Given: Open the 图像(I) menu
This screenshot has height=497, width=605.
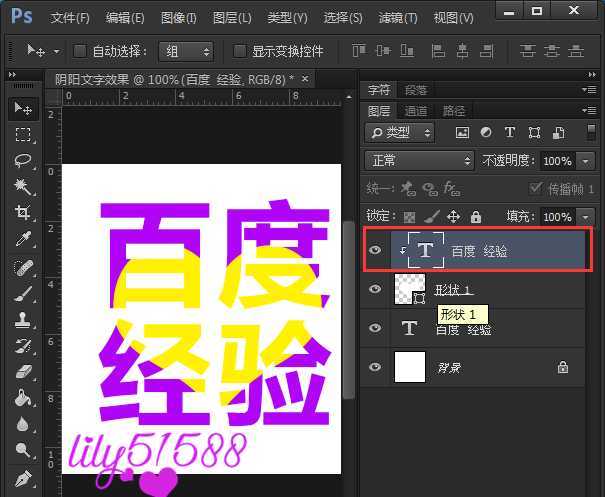Looking at the screenshot, I should [178, 18].
